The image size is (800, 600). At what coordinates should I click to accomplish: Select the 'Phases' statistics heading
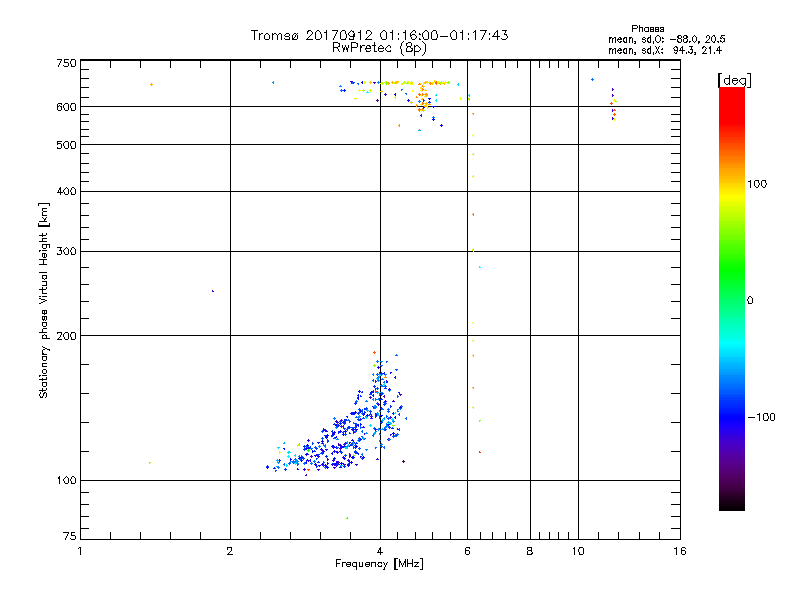[647, 29]
